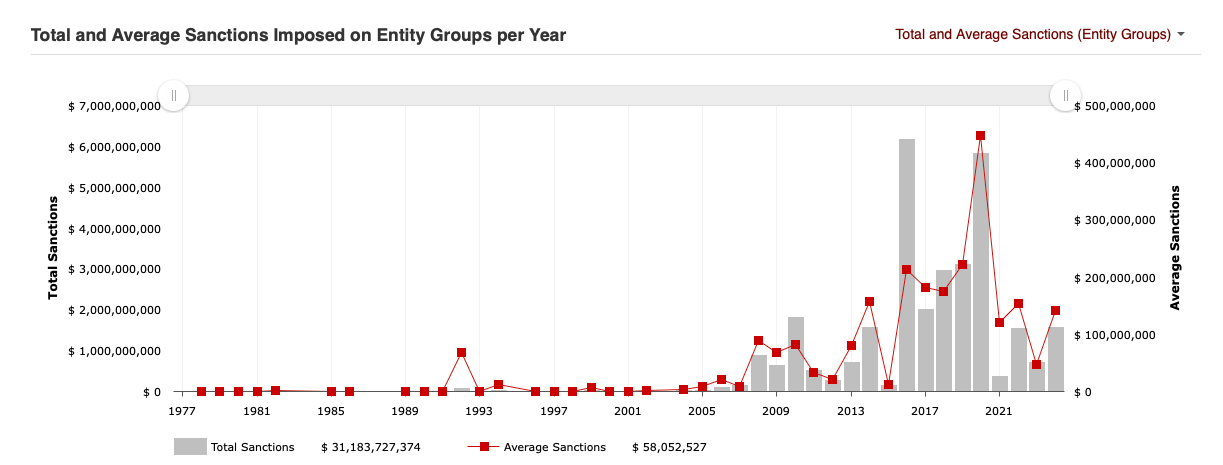Viewport: 1223px width, 465px height.
Task: Click the 2016 red average sanctions marker
Action: (907, 270)
